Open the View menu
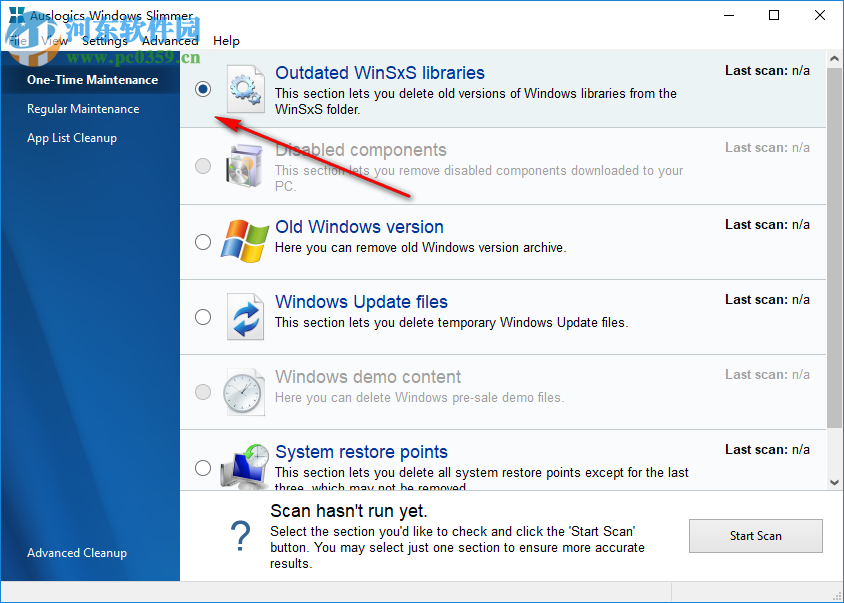Screen dimensions: 844x603 pos(55,41)
